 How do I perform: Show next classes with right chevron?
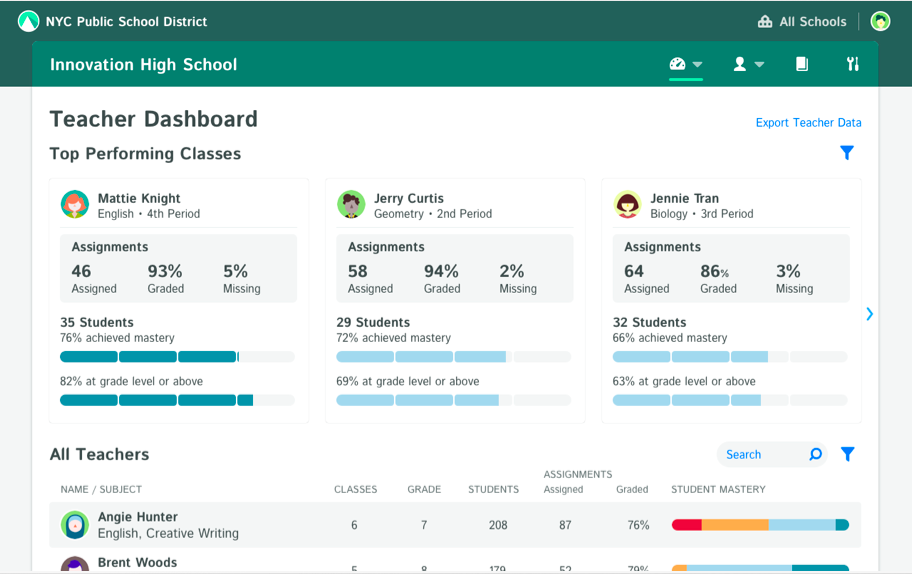tap(869, 314)
